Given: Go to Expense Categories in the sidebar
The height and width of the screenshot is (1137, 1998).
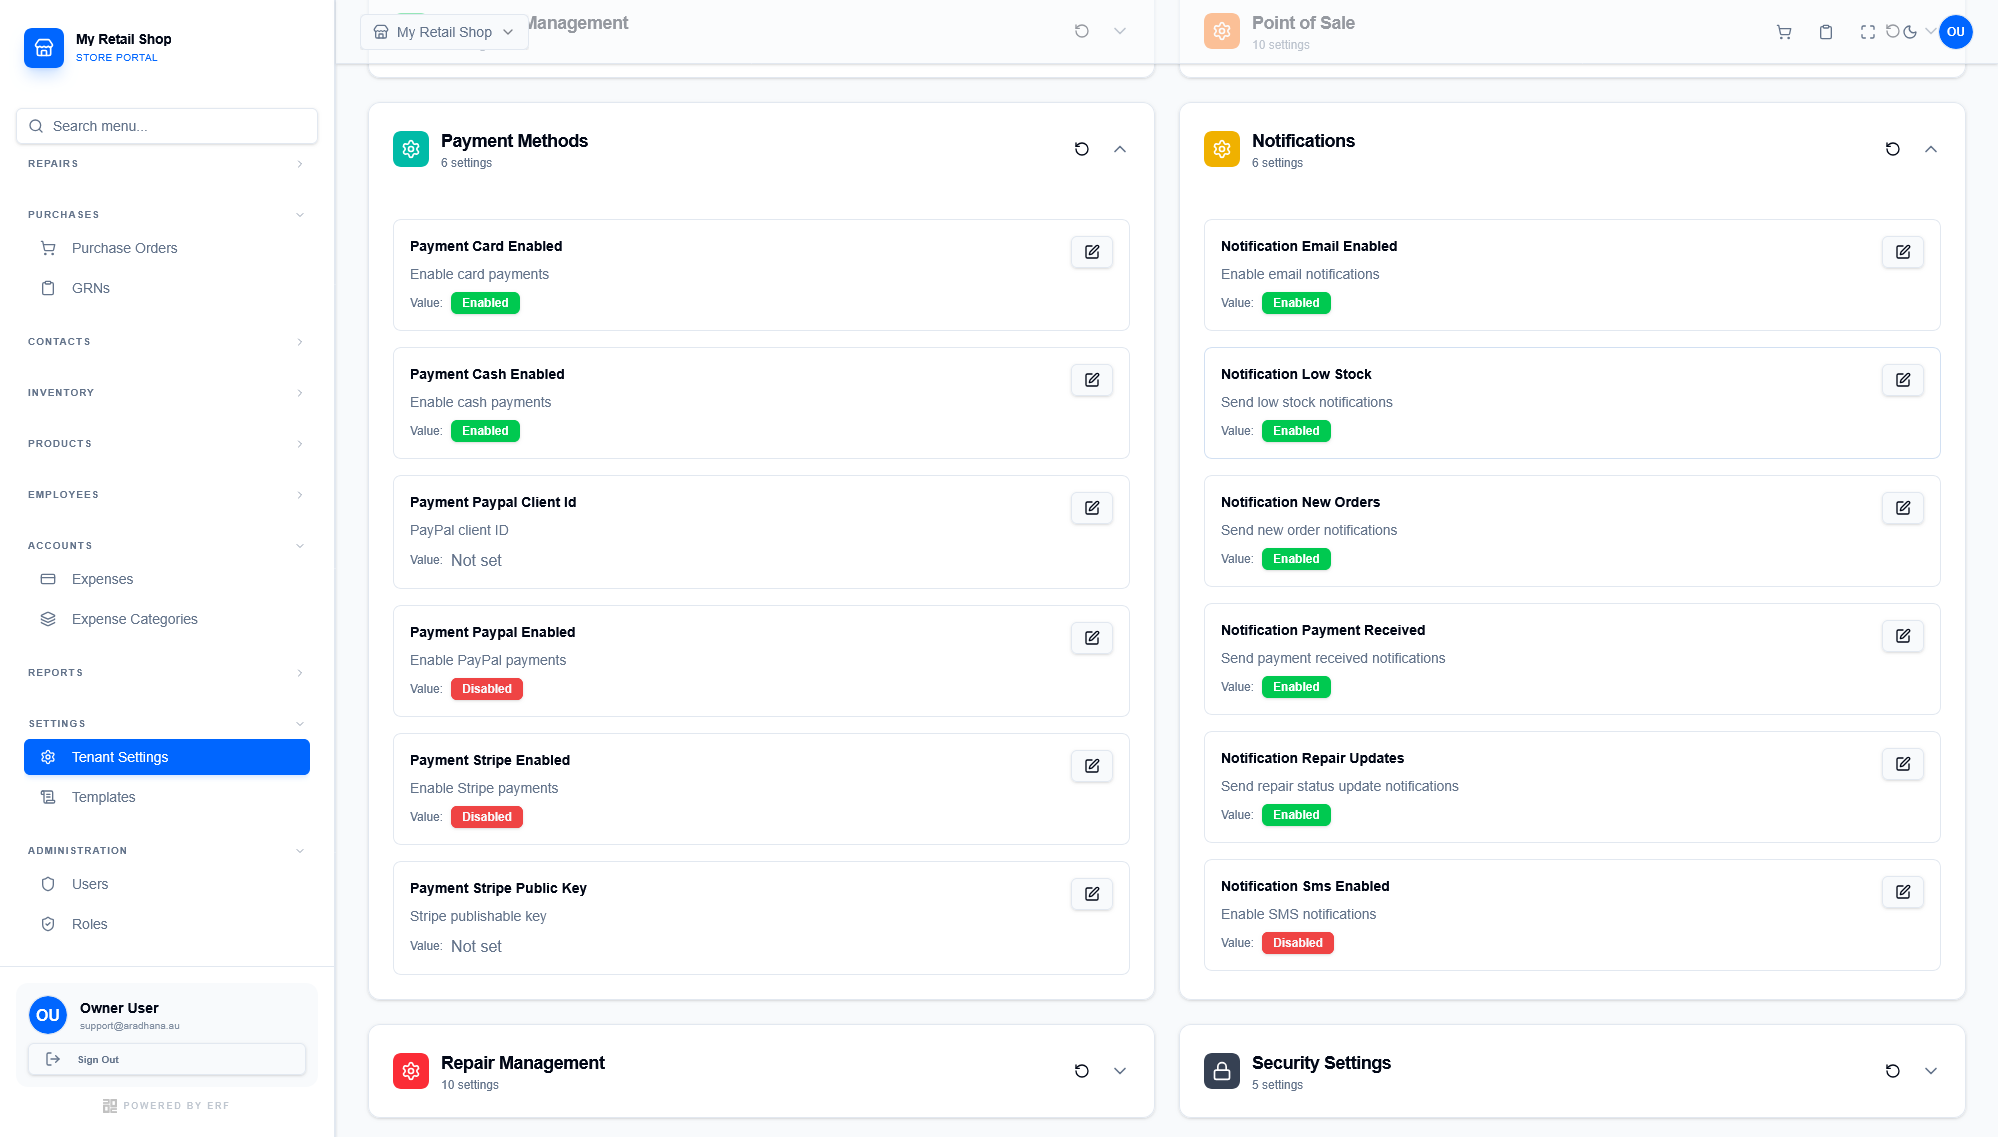Looking at the screenshot, I should tap(167, 619).
